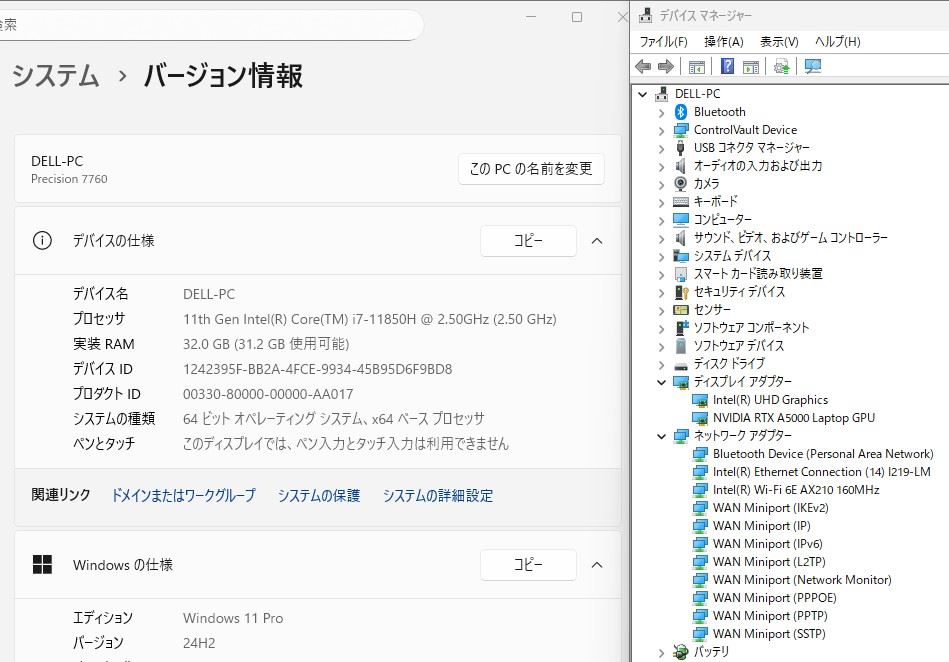Select WAN Miniport (IKEv2)

(x=770, y=508)
